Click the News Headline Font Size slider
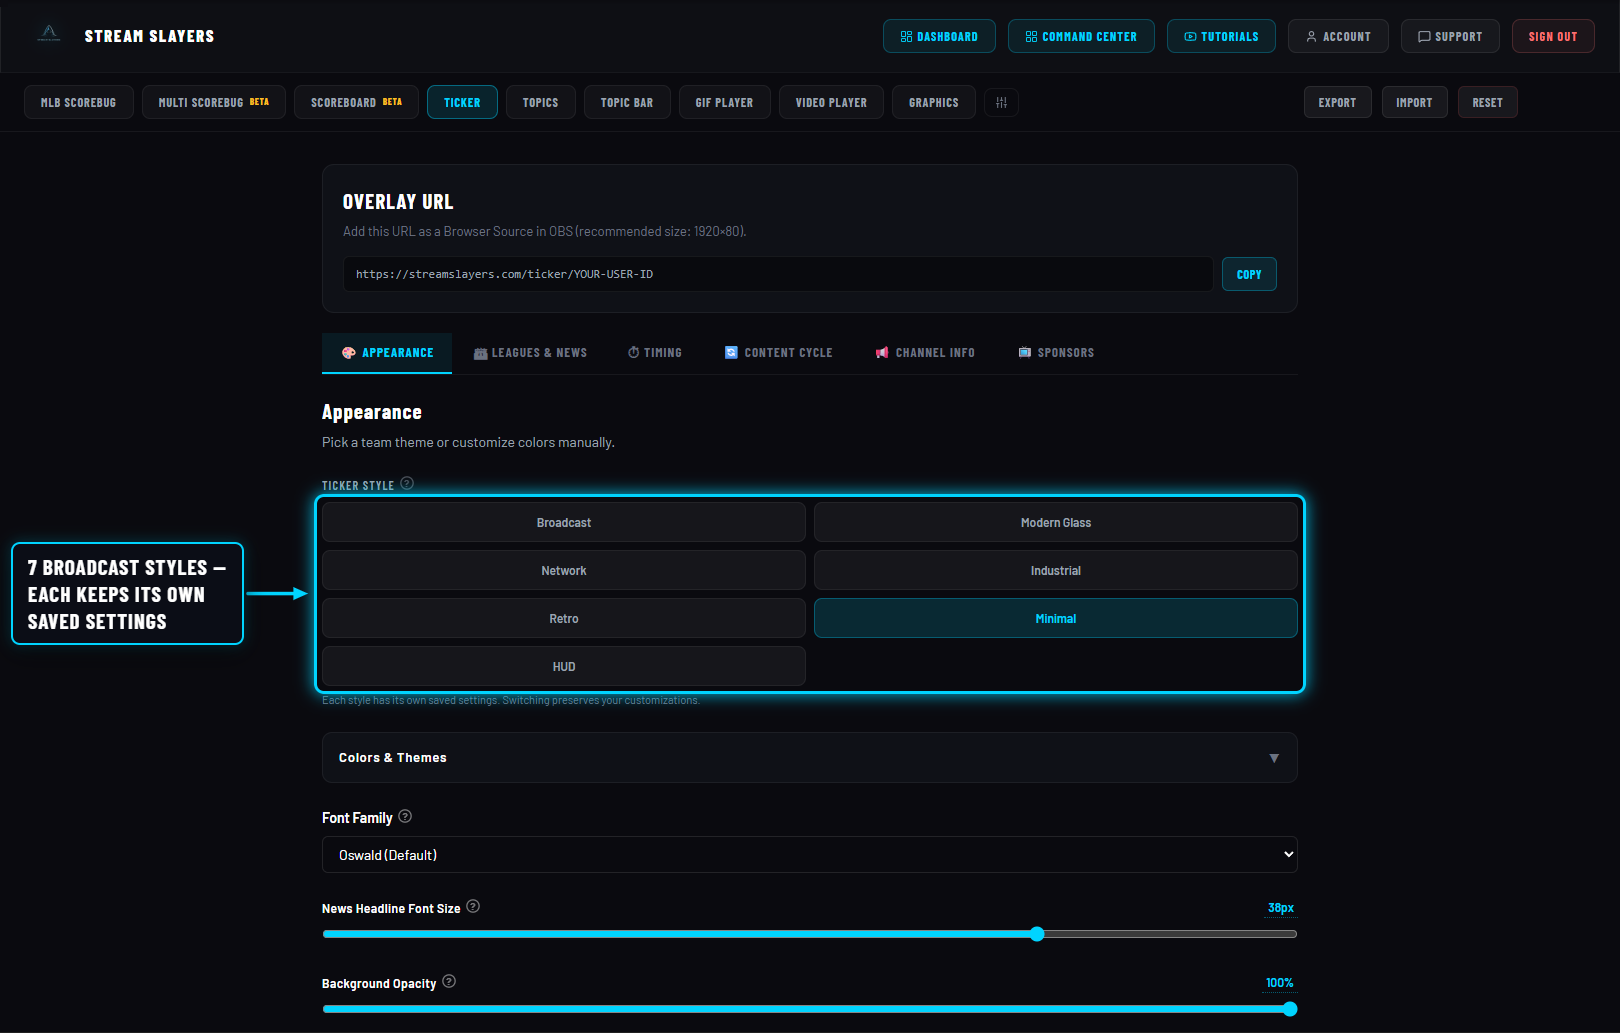The width and height of the screenshot is (1620, 1033). coord(810,934)
